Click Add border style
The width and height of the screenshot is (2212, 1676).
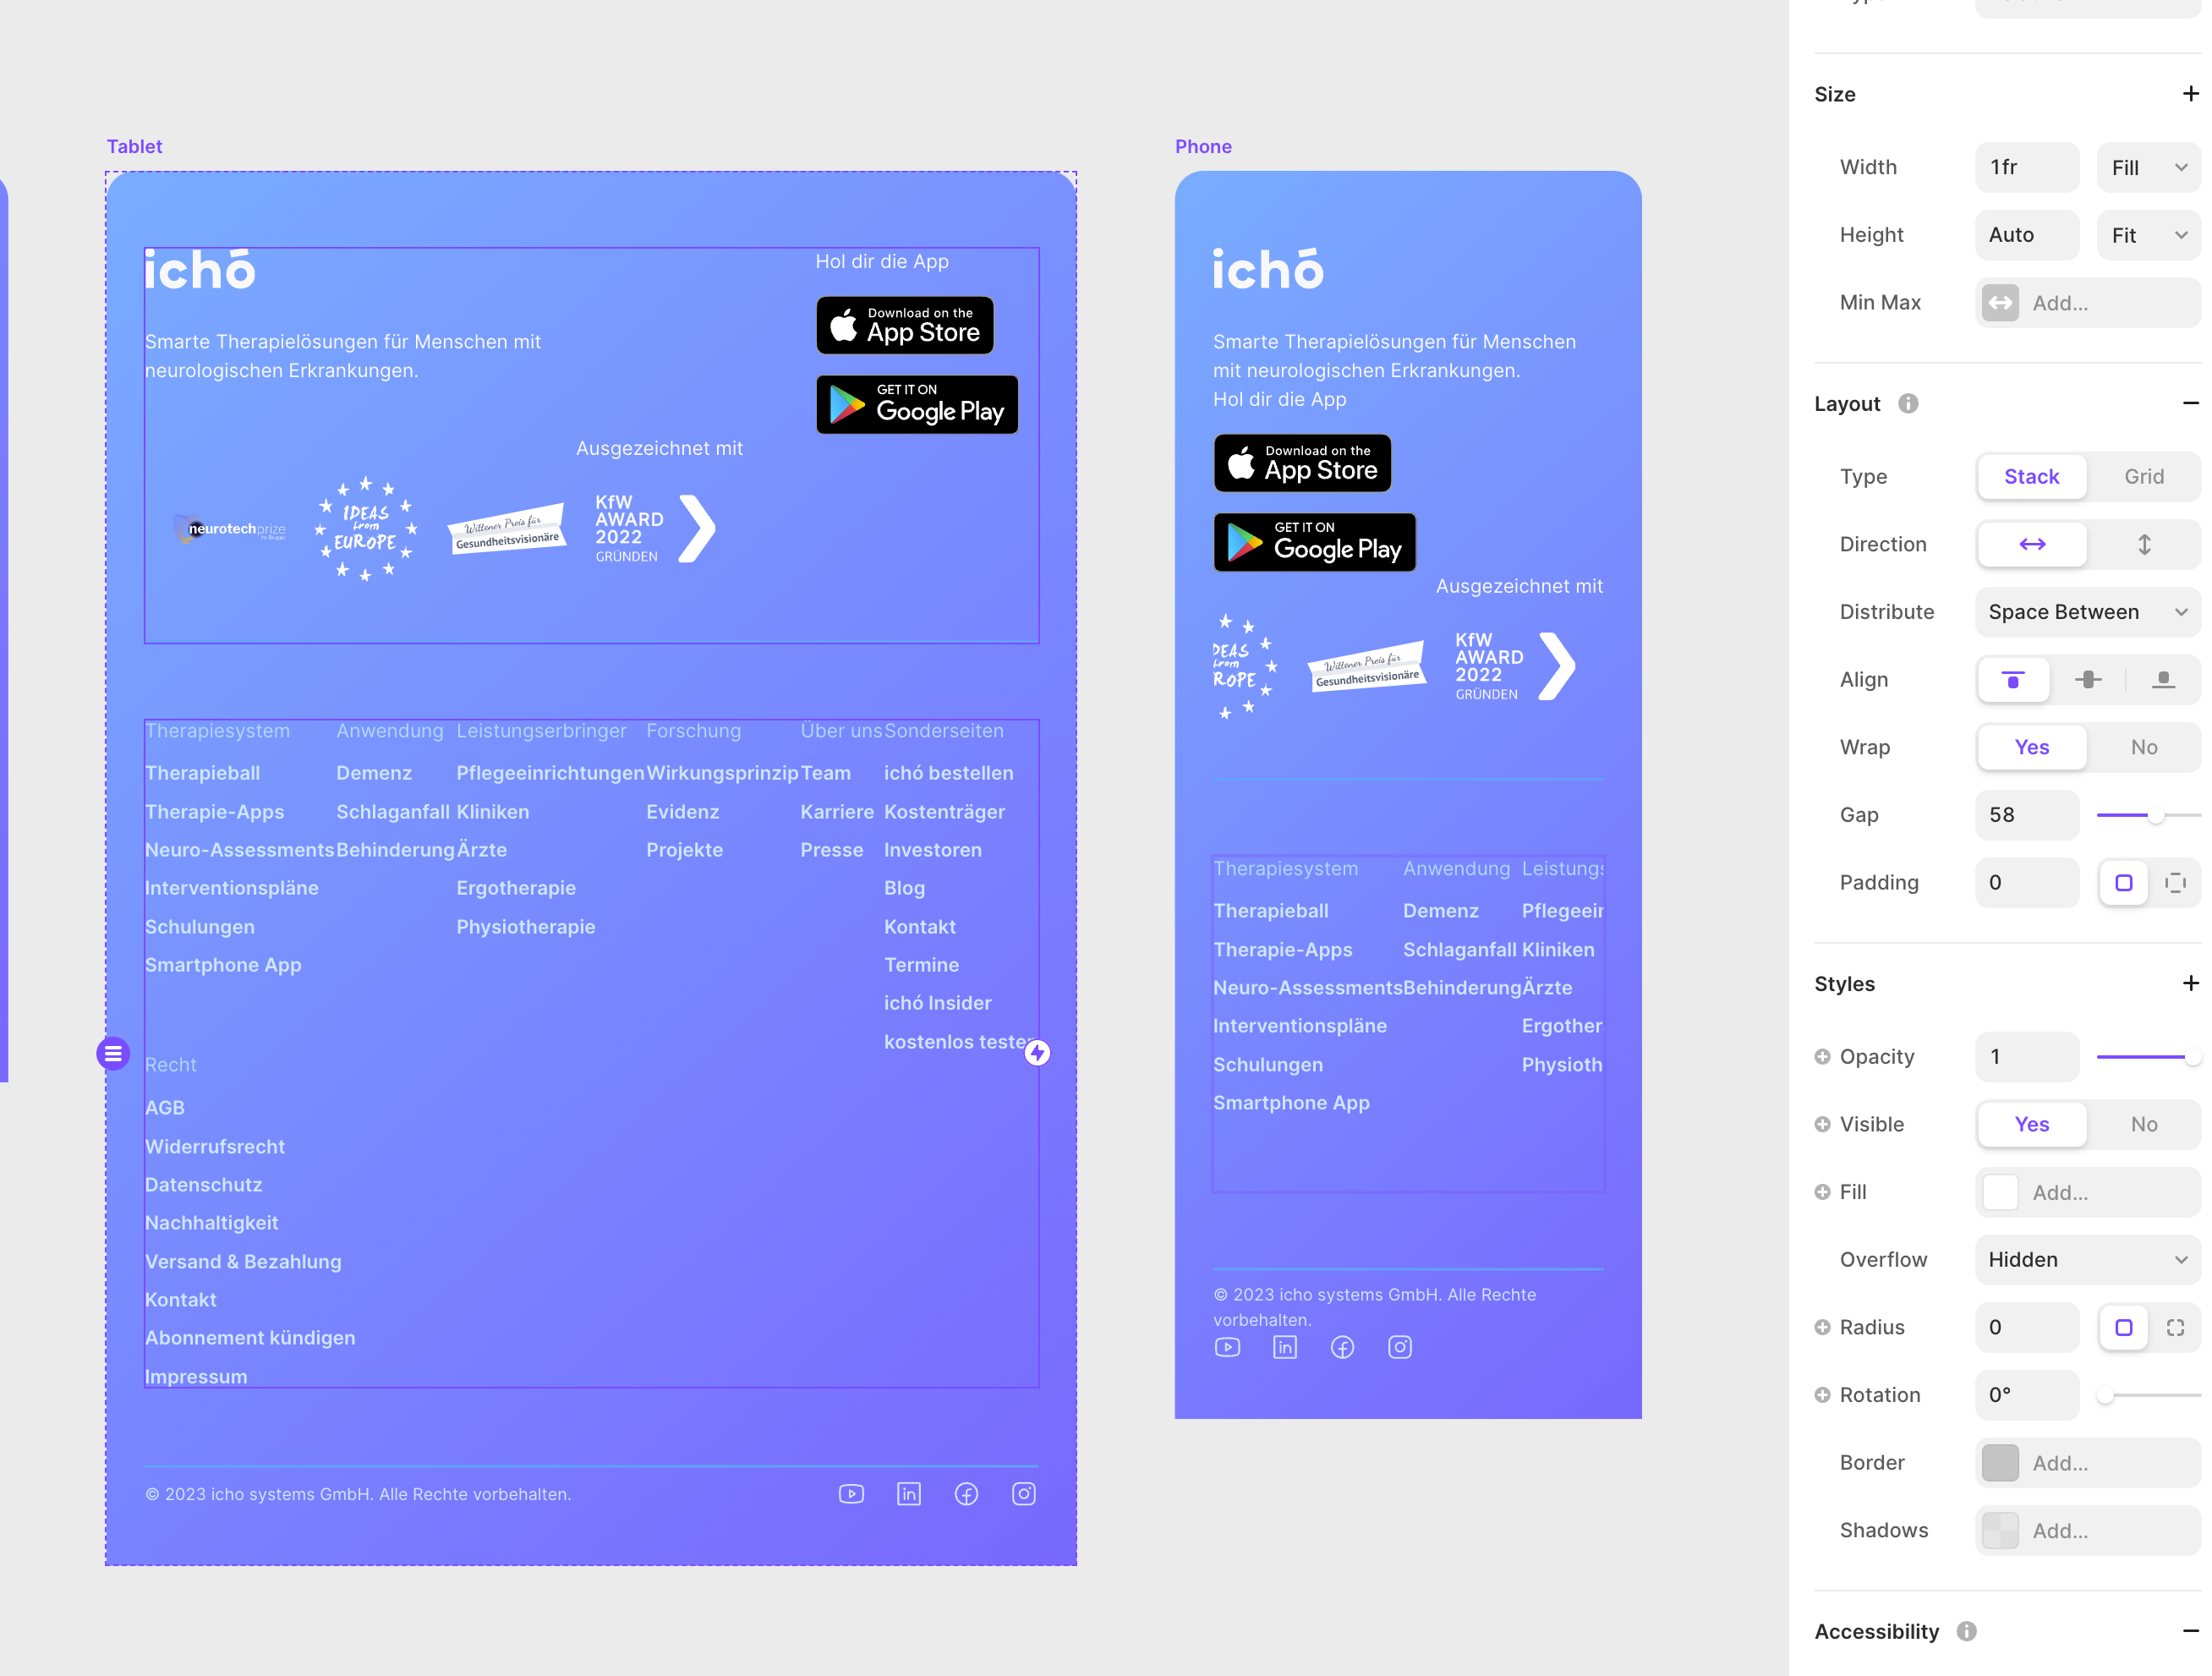pyautogui.click(x=2083, y=1461)
